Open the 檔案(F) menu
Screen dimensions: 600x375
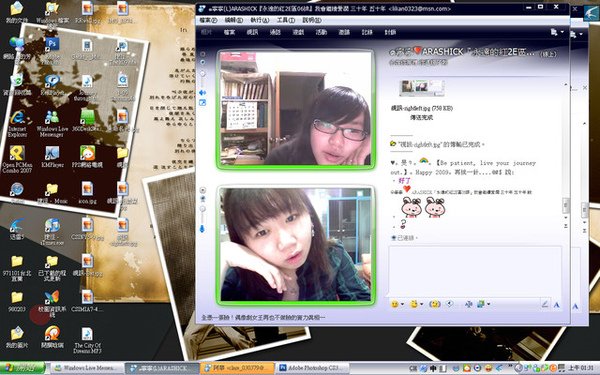[208, 20]
